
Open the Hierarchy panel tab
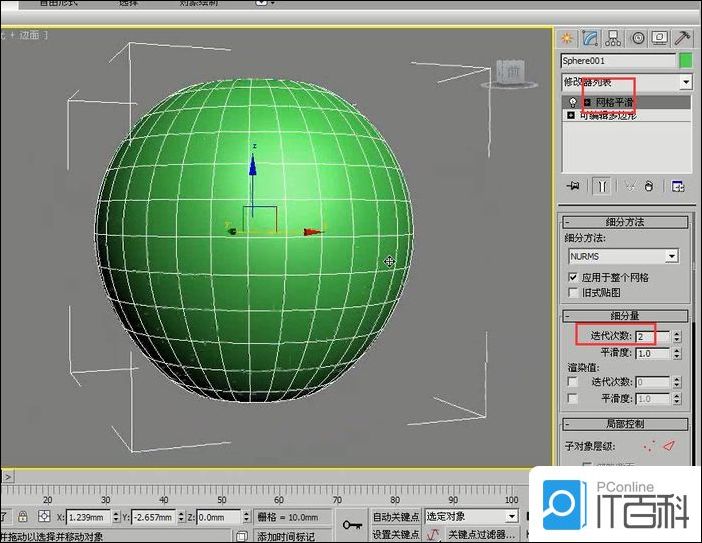pos(614,38)
